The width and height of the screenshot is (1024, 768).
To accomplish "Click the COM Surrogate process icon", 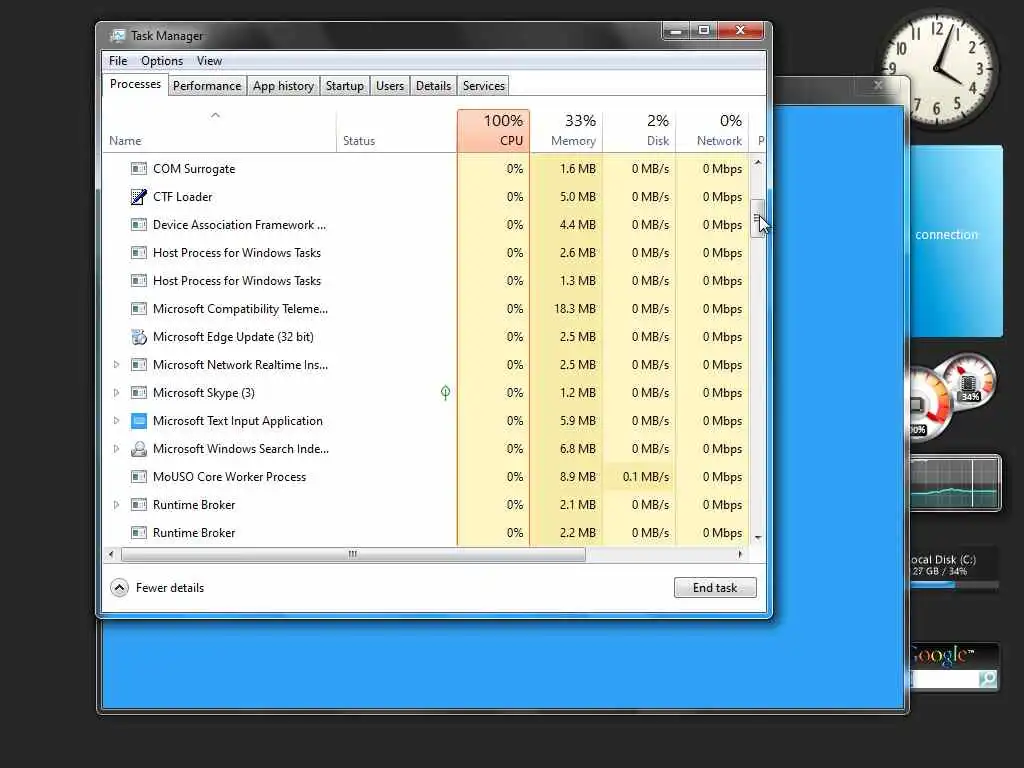I will point(138,168).
